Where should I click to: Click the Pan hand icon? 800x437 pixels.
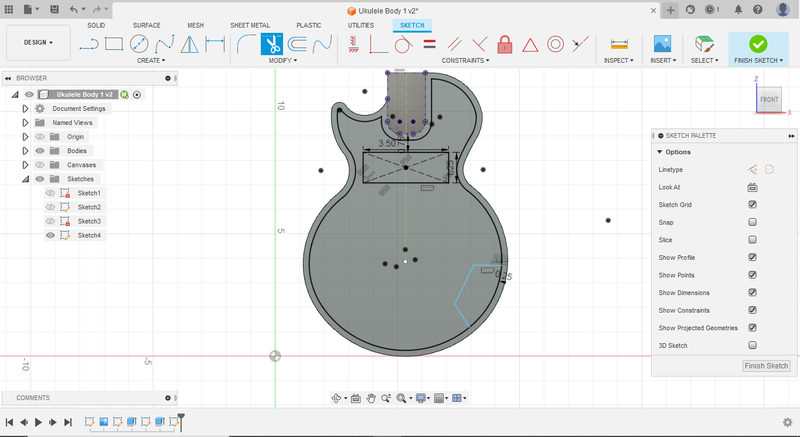tap(371, 398)
